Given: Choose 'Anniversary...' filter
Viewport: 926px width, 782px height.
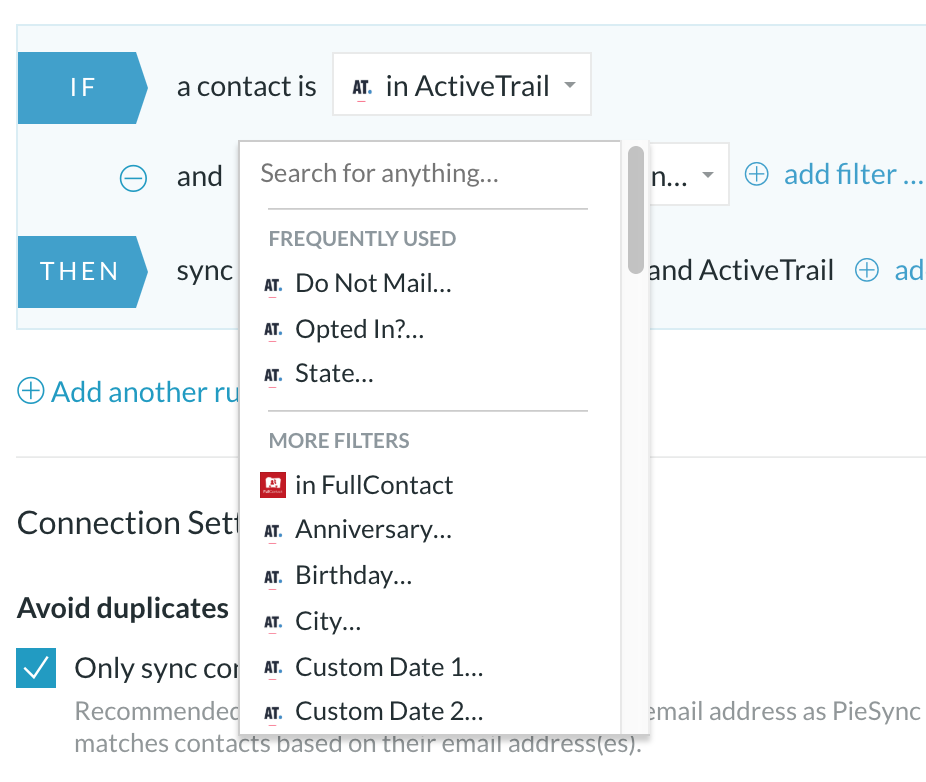Looking at the screenshot, I should (x=373, y=529).
